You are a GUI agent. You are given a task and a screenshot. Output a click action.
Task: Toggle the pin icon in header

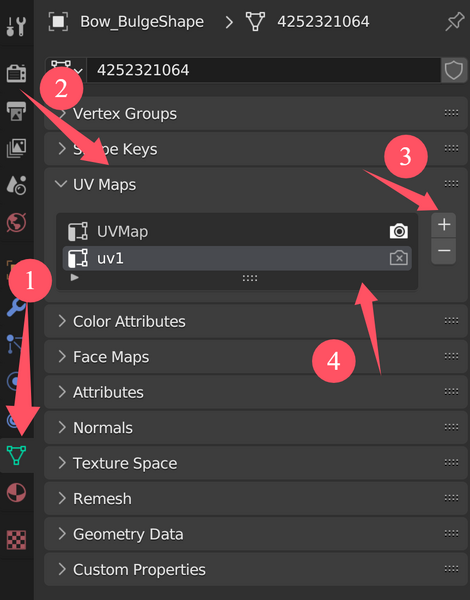coord(454,21)
